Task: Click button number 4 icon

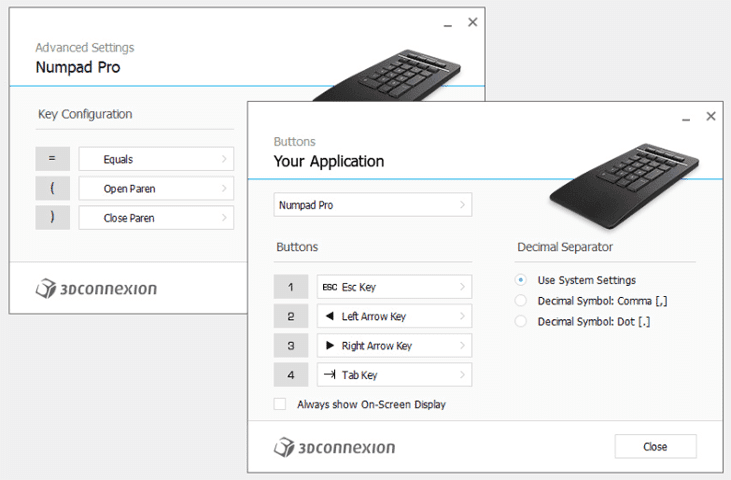Action: tap(291, 375)
